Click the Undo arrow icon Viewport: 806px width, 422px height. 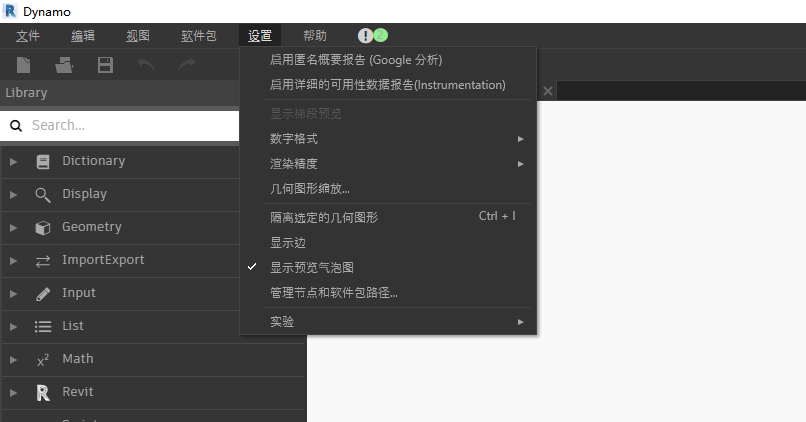(146, 64)
